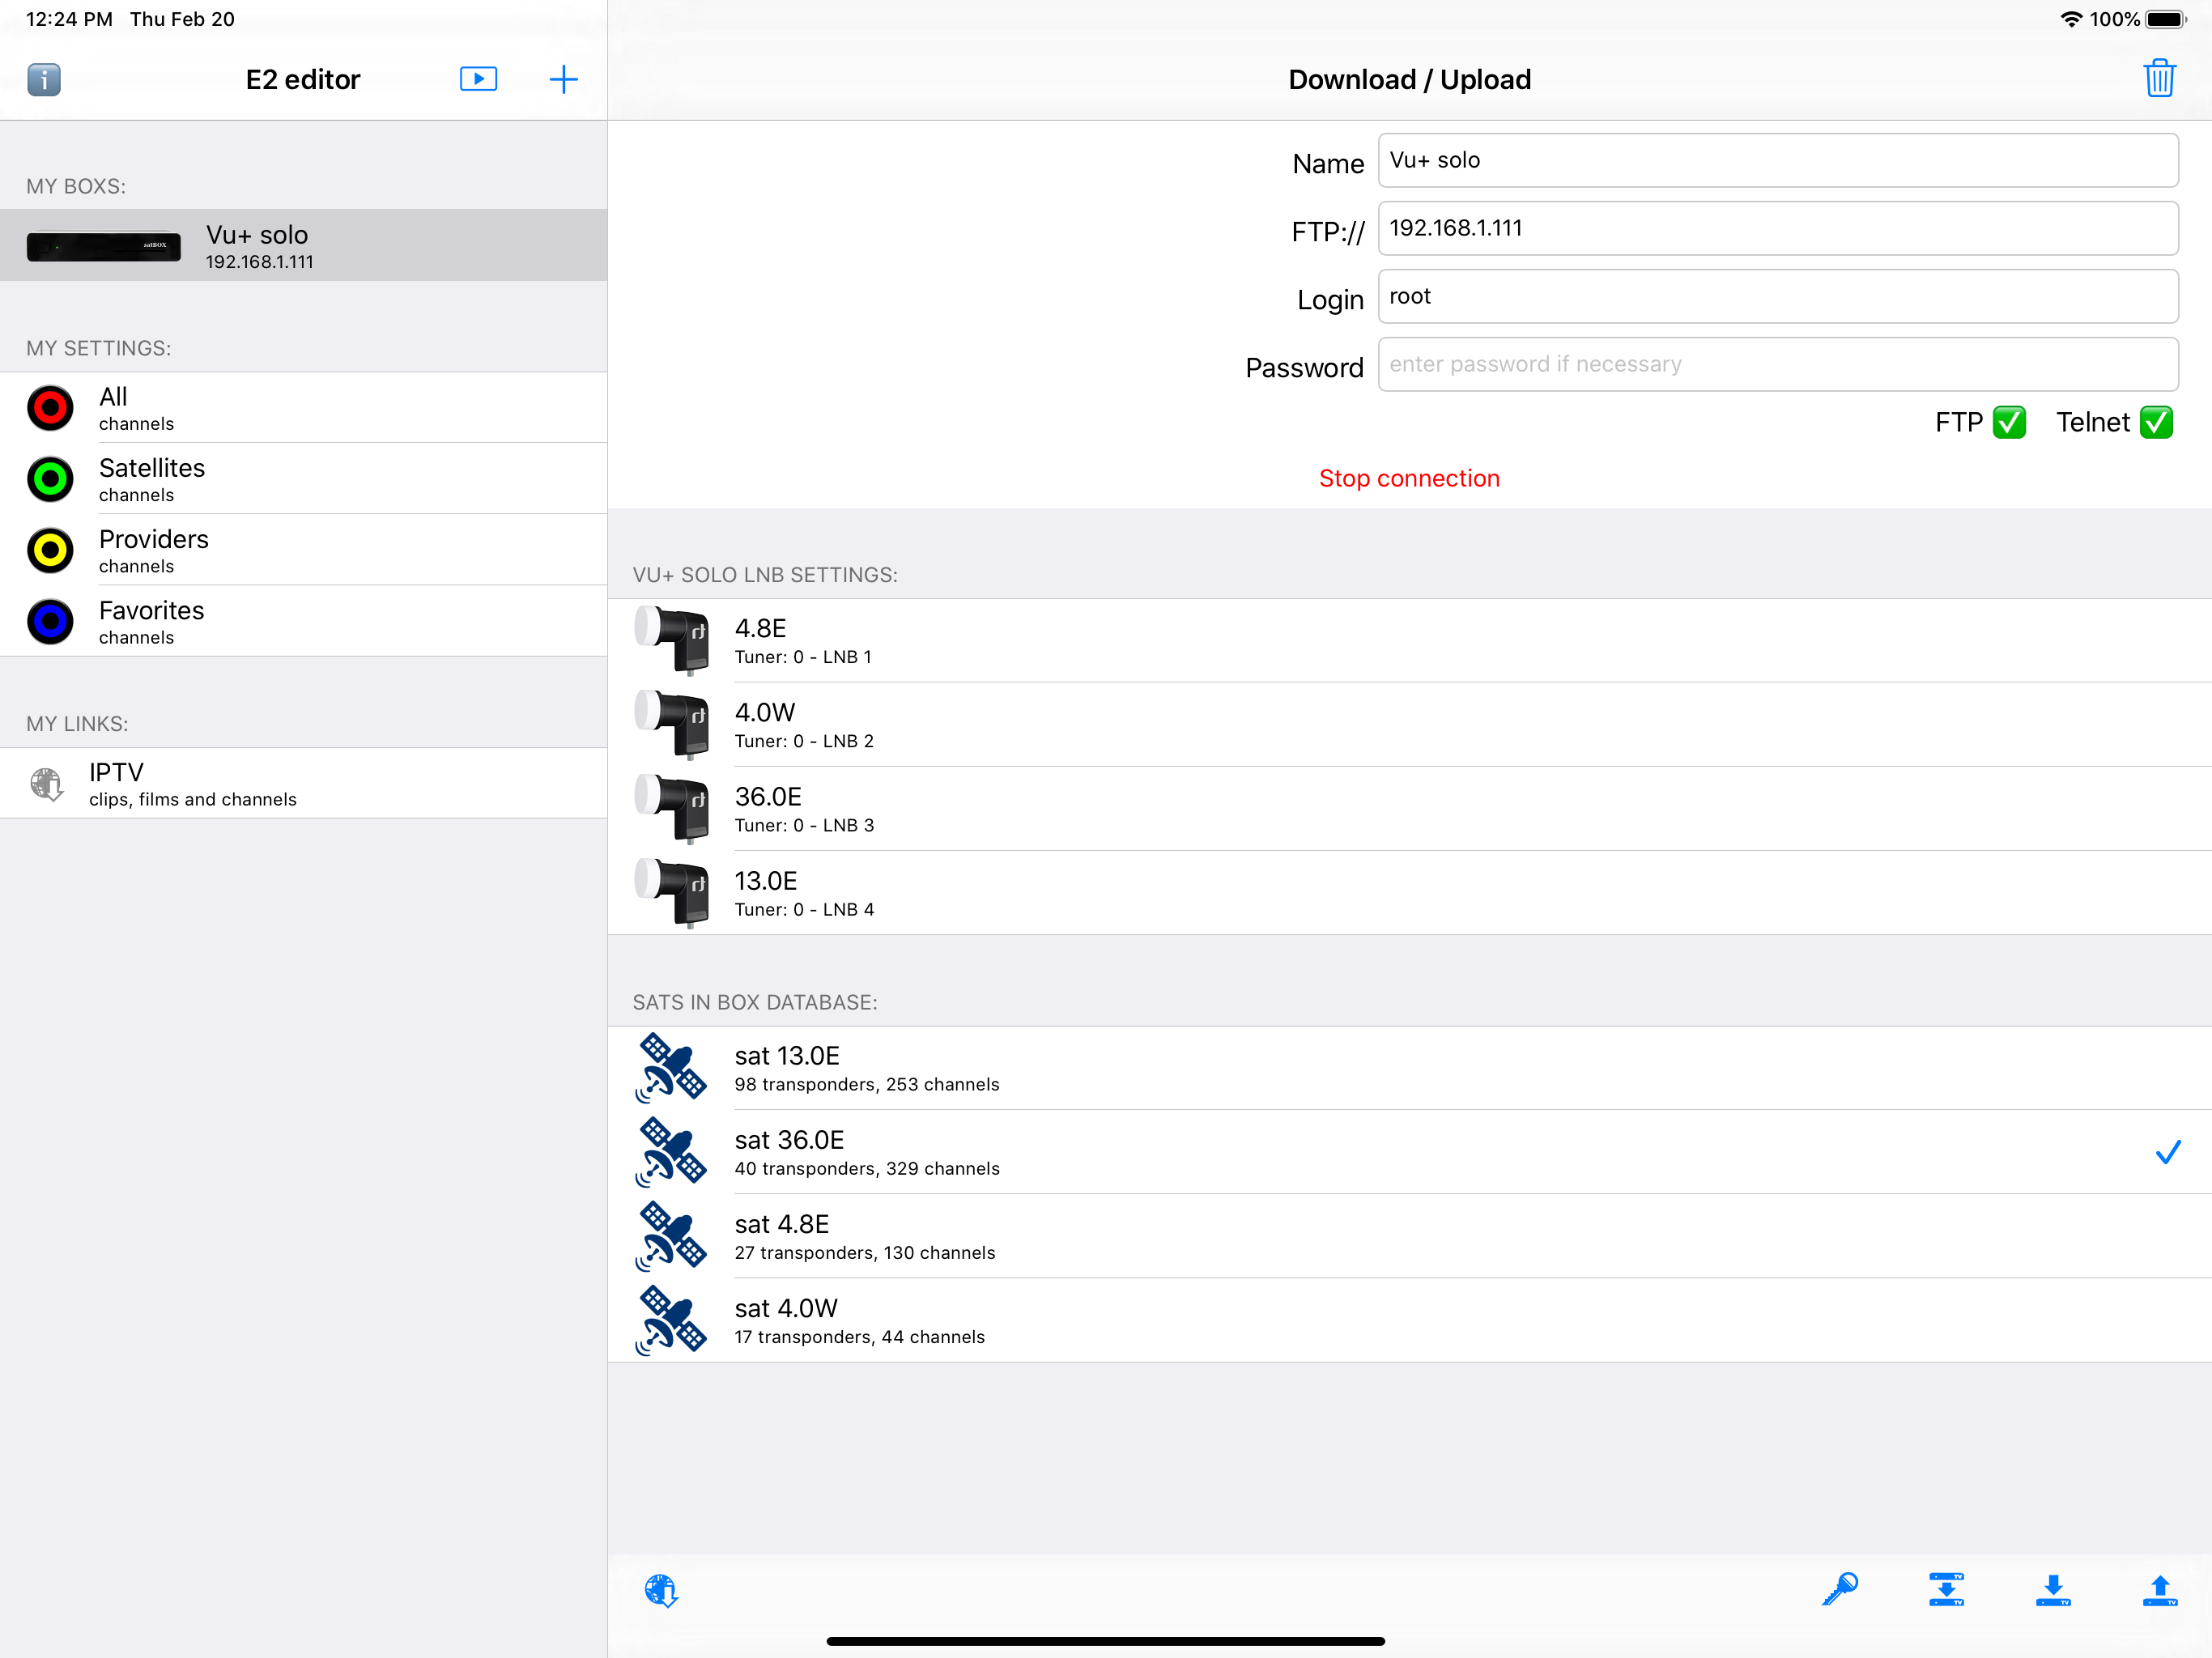
Task: Click the Password input field
Action: [x=1777, y=364]
